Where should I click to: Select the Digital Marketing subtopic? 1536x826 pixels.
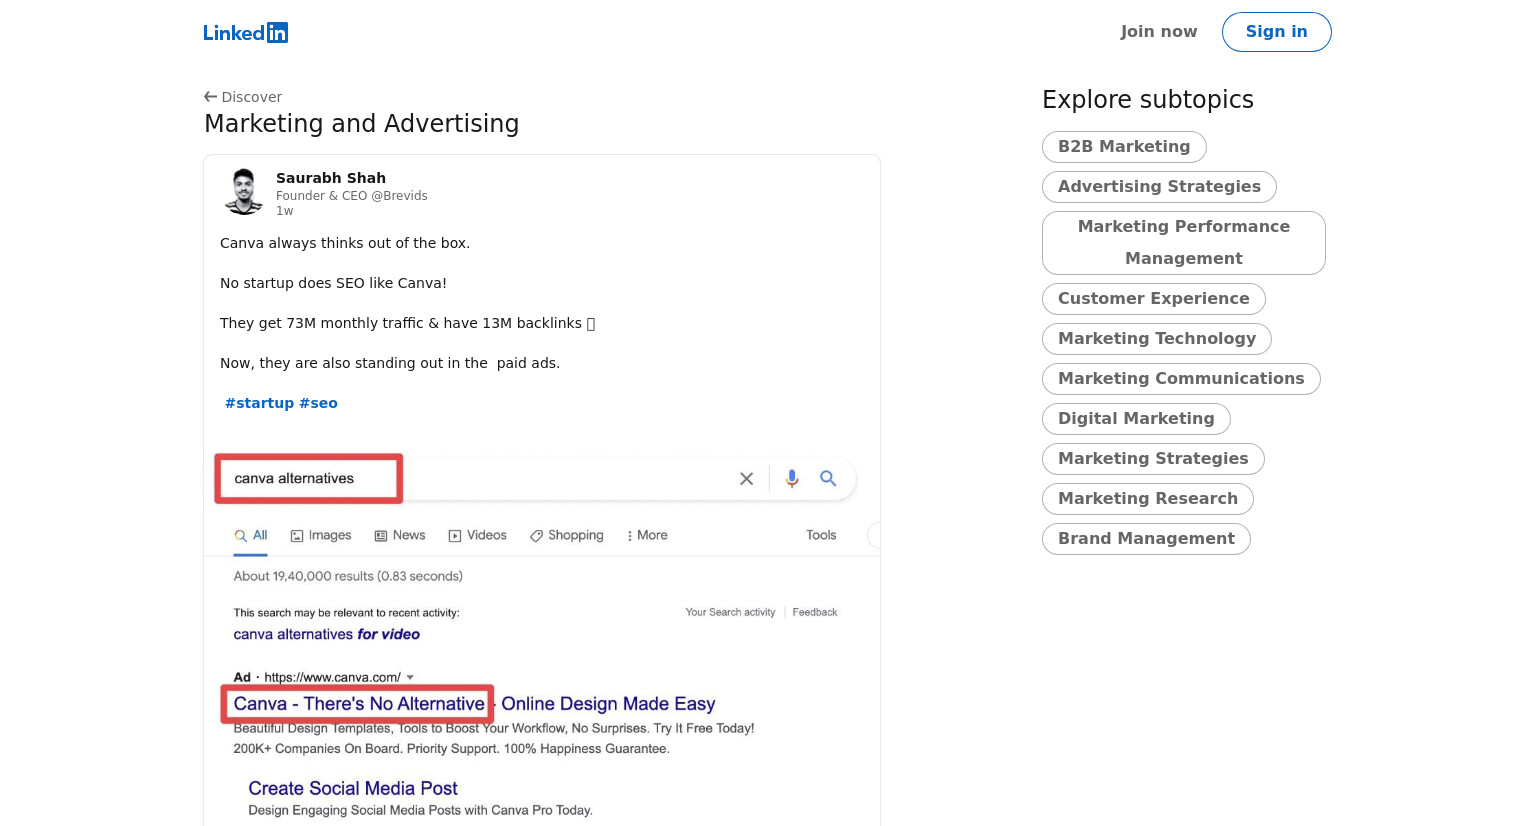coord(1136,419)
